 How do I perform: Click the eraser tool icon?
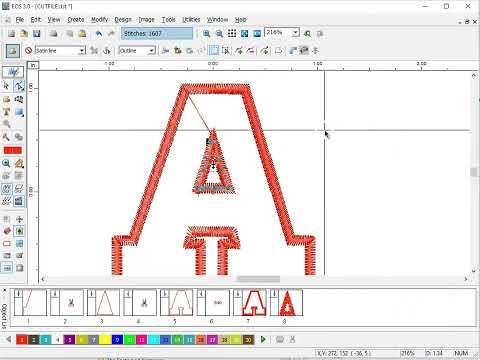click(x=7, y=231)
